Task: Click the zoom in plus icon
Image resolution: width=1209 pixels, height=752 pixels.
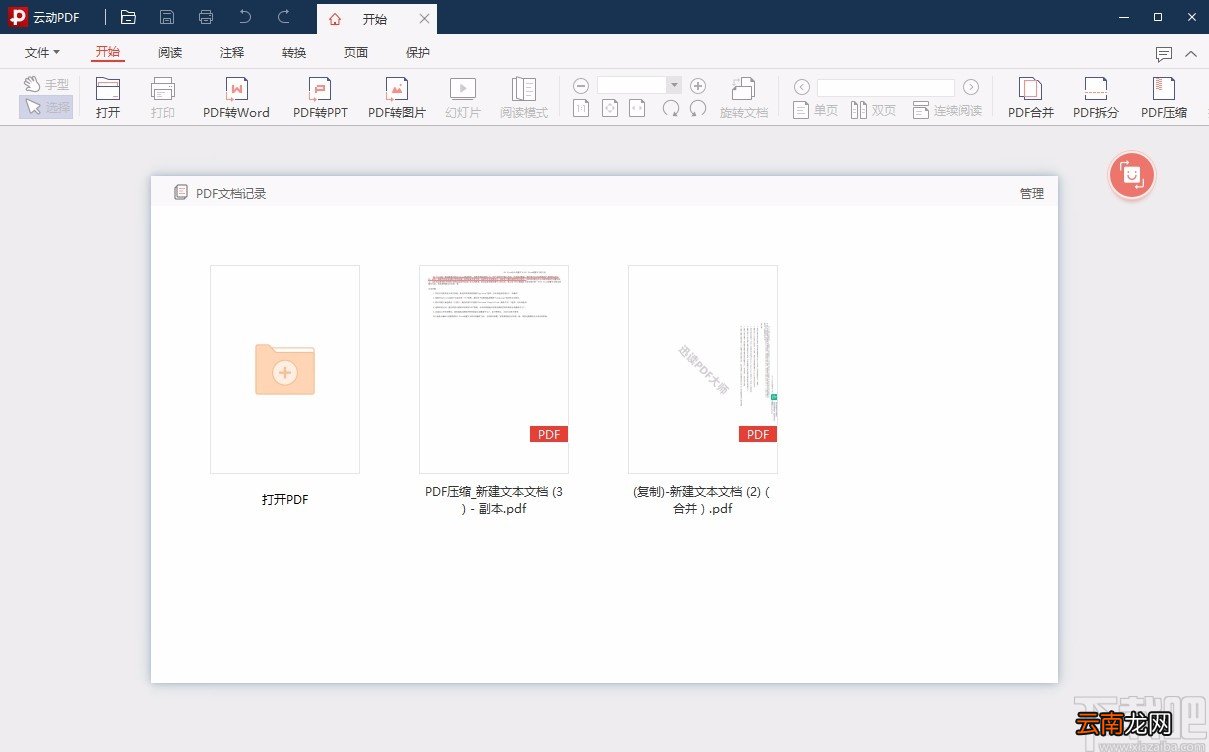Action: [x=698, y=86]
